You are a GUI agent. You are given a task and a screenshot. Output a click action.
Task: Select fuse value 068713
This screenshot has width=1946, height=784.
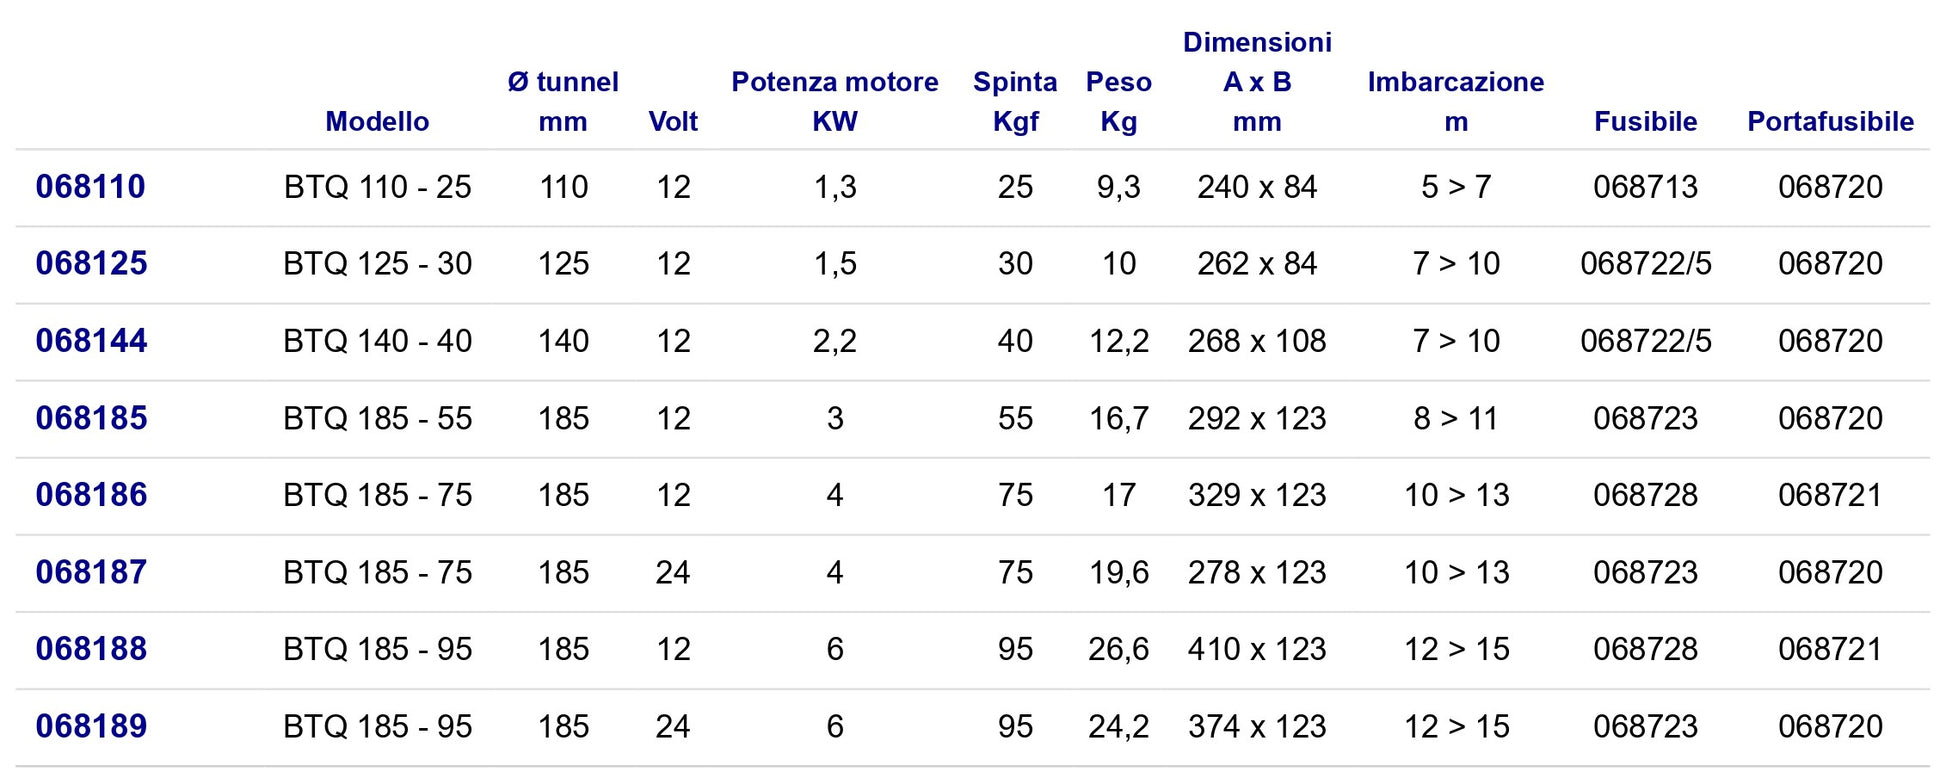(x=1645, y=187)
